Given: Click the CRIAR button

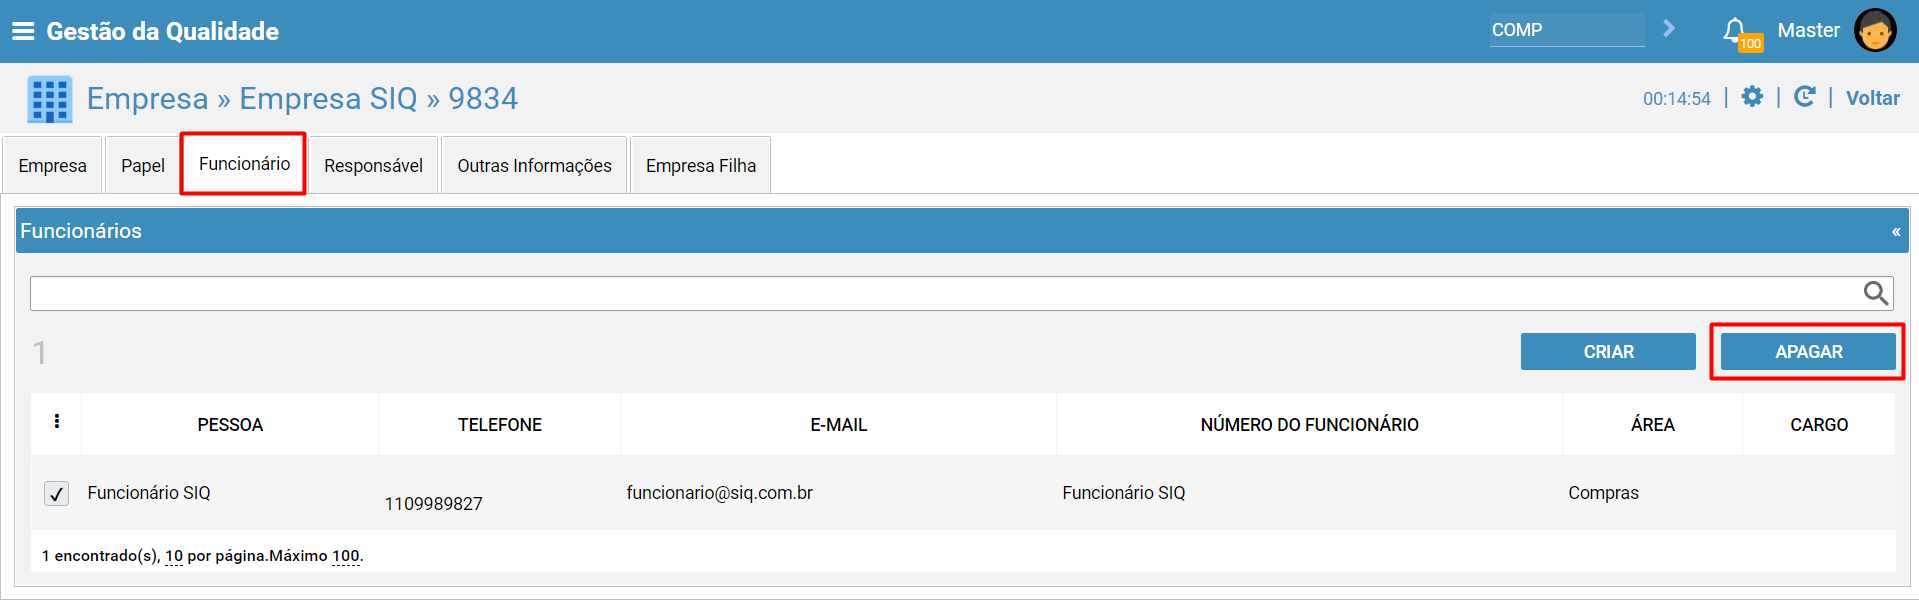Looking at the screenshot, I should pos(1608,352).
